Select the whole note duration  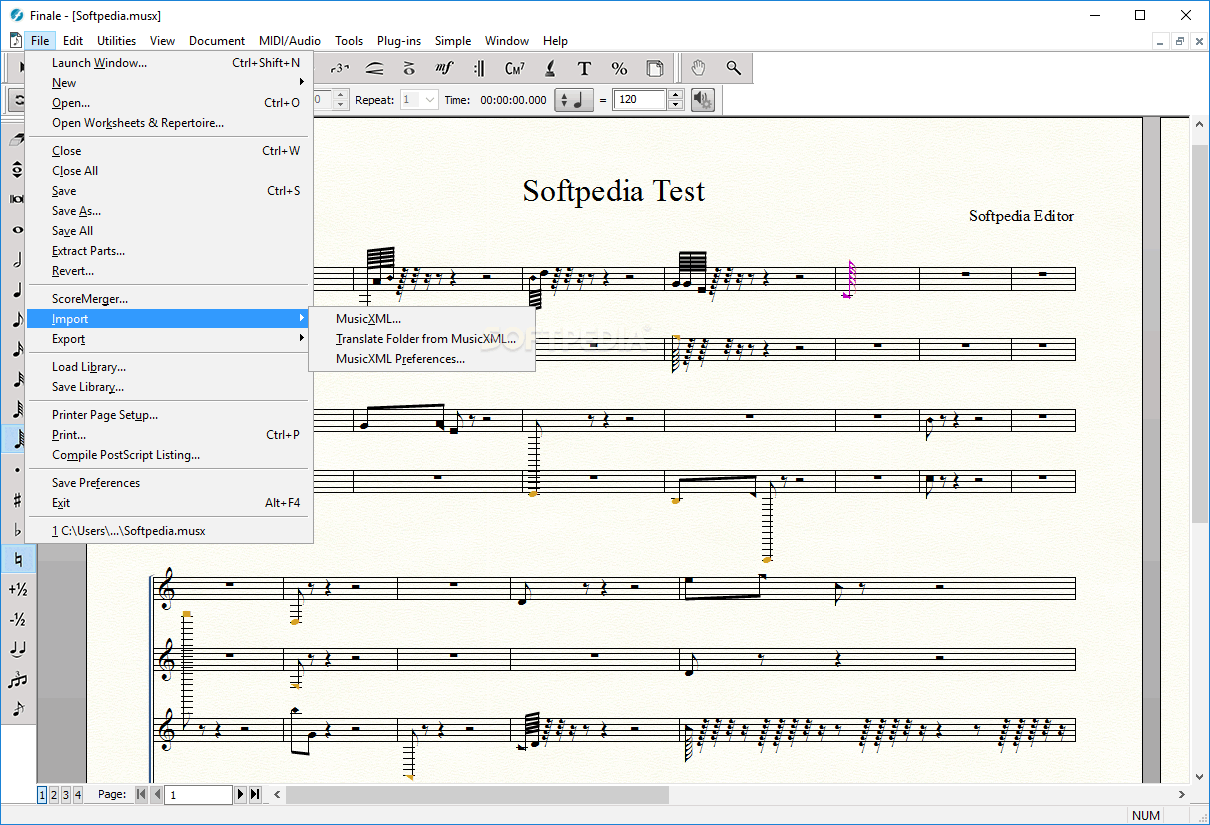coord(17,229)
